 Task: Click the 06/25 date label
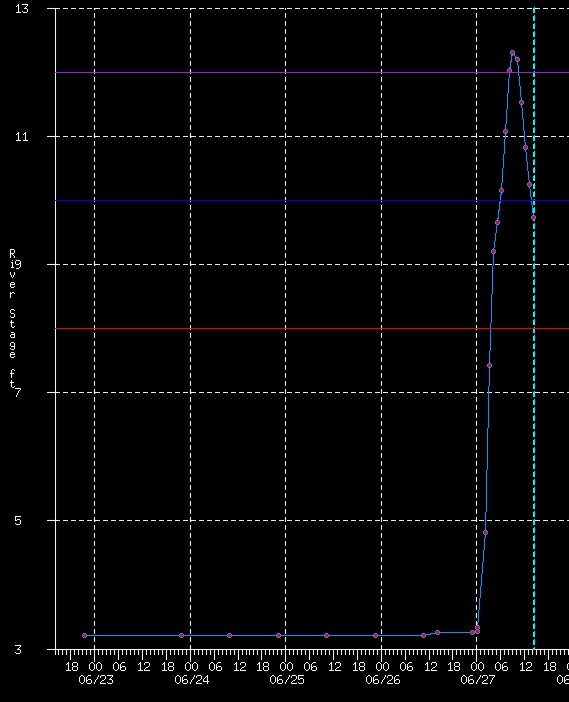287,680
